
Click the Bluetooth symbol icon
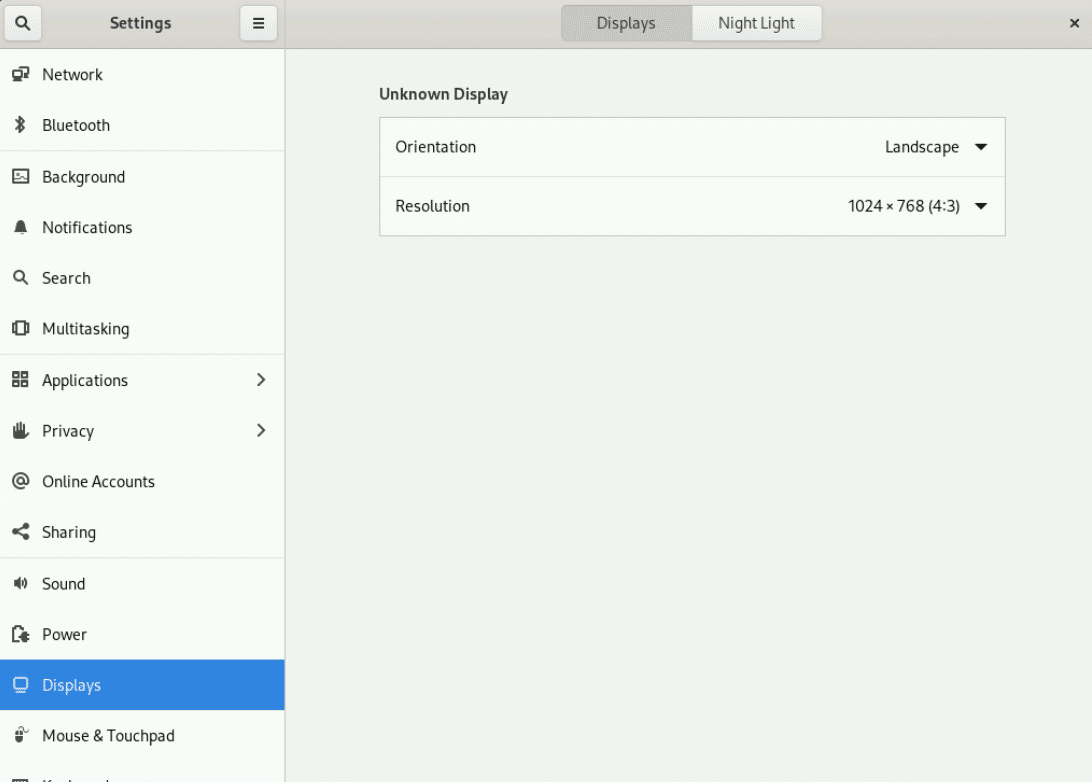(x=20, y=125)
